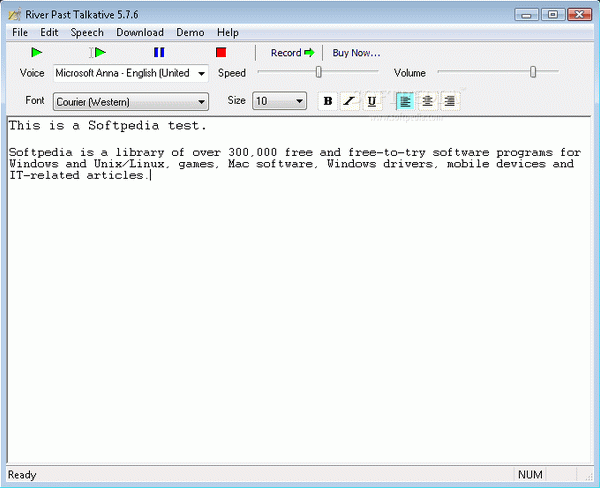Open the File menu
Screen dimensions: 600x488
click(x=20, y=33)
